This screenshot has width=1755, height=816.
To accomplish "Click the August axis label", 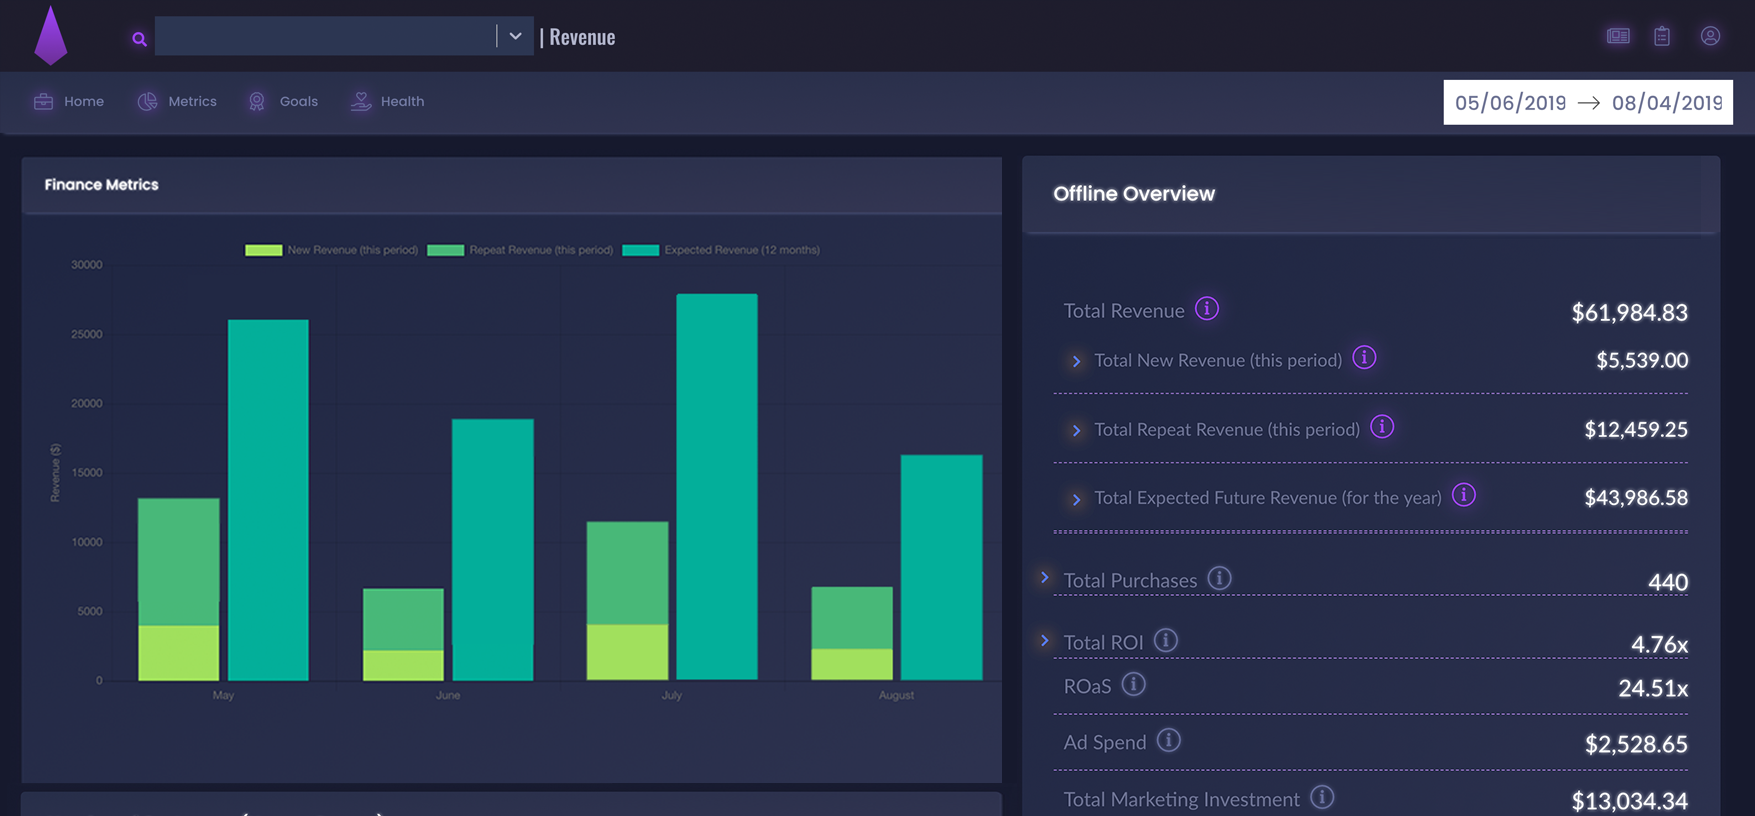I will tap(896, 695).
